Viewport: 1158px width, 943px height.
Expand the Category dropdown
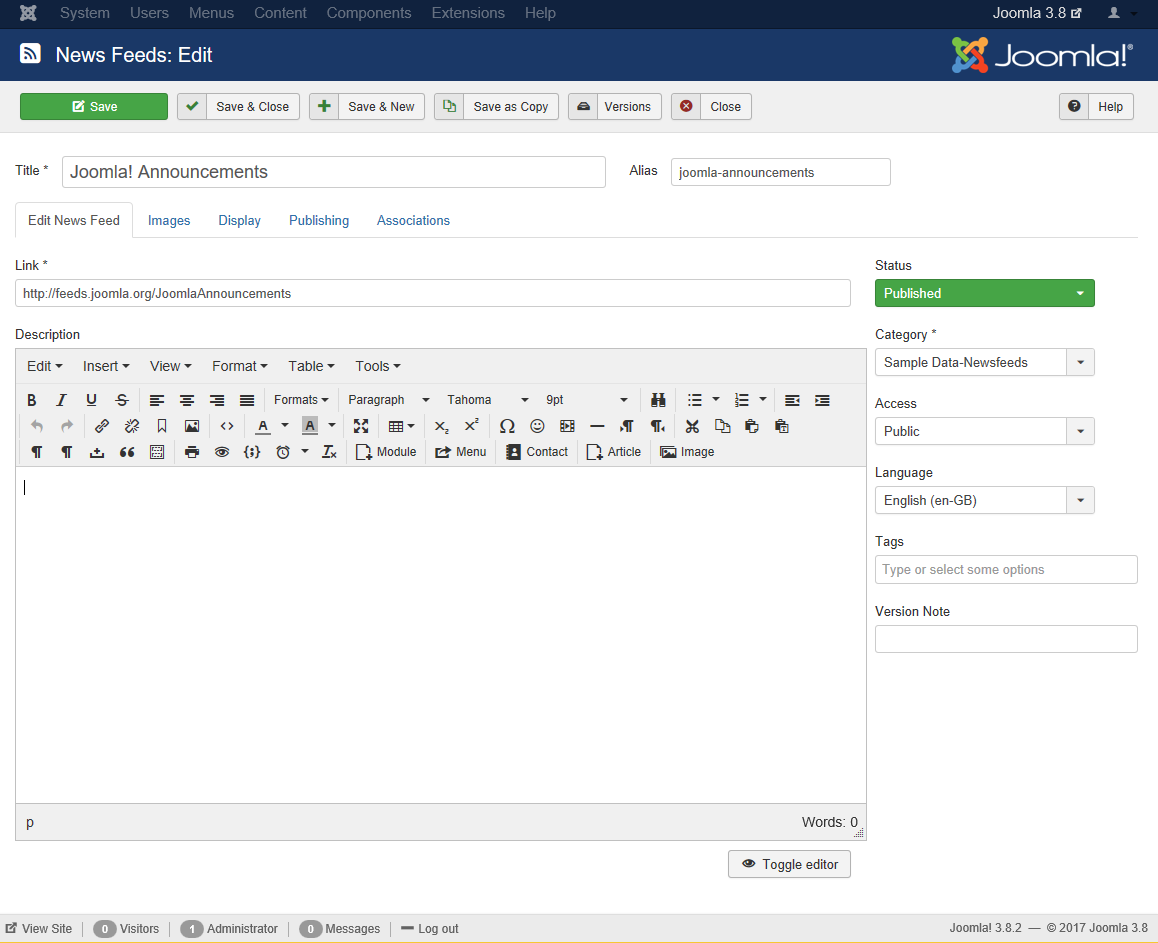[984, 362]
